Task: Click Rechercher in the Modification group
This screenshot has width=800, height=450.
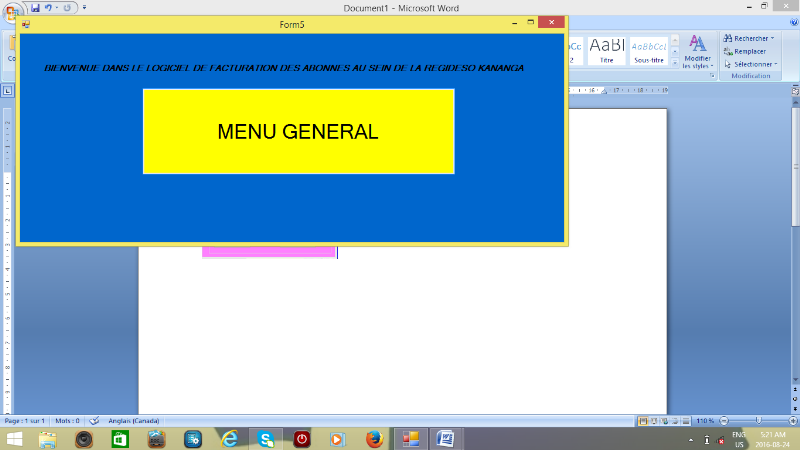Action: (x=746, y=38)
